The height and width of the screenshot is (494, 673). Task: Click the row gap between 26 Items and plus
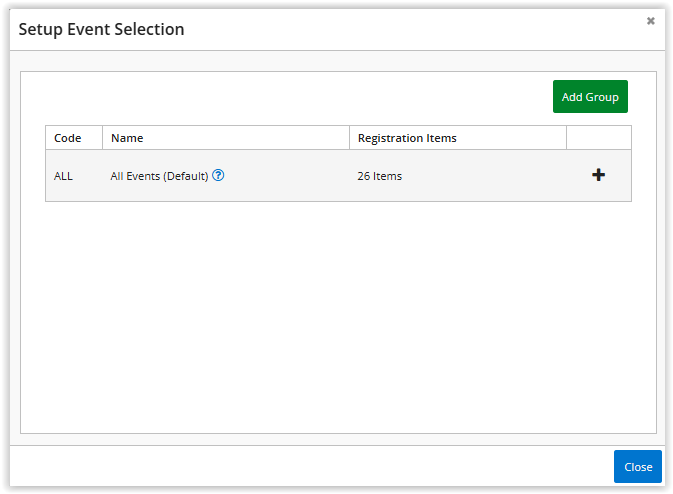pyautogui.click(x=500, y=176)
